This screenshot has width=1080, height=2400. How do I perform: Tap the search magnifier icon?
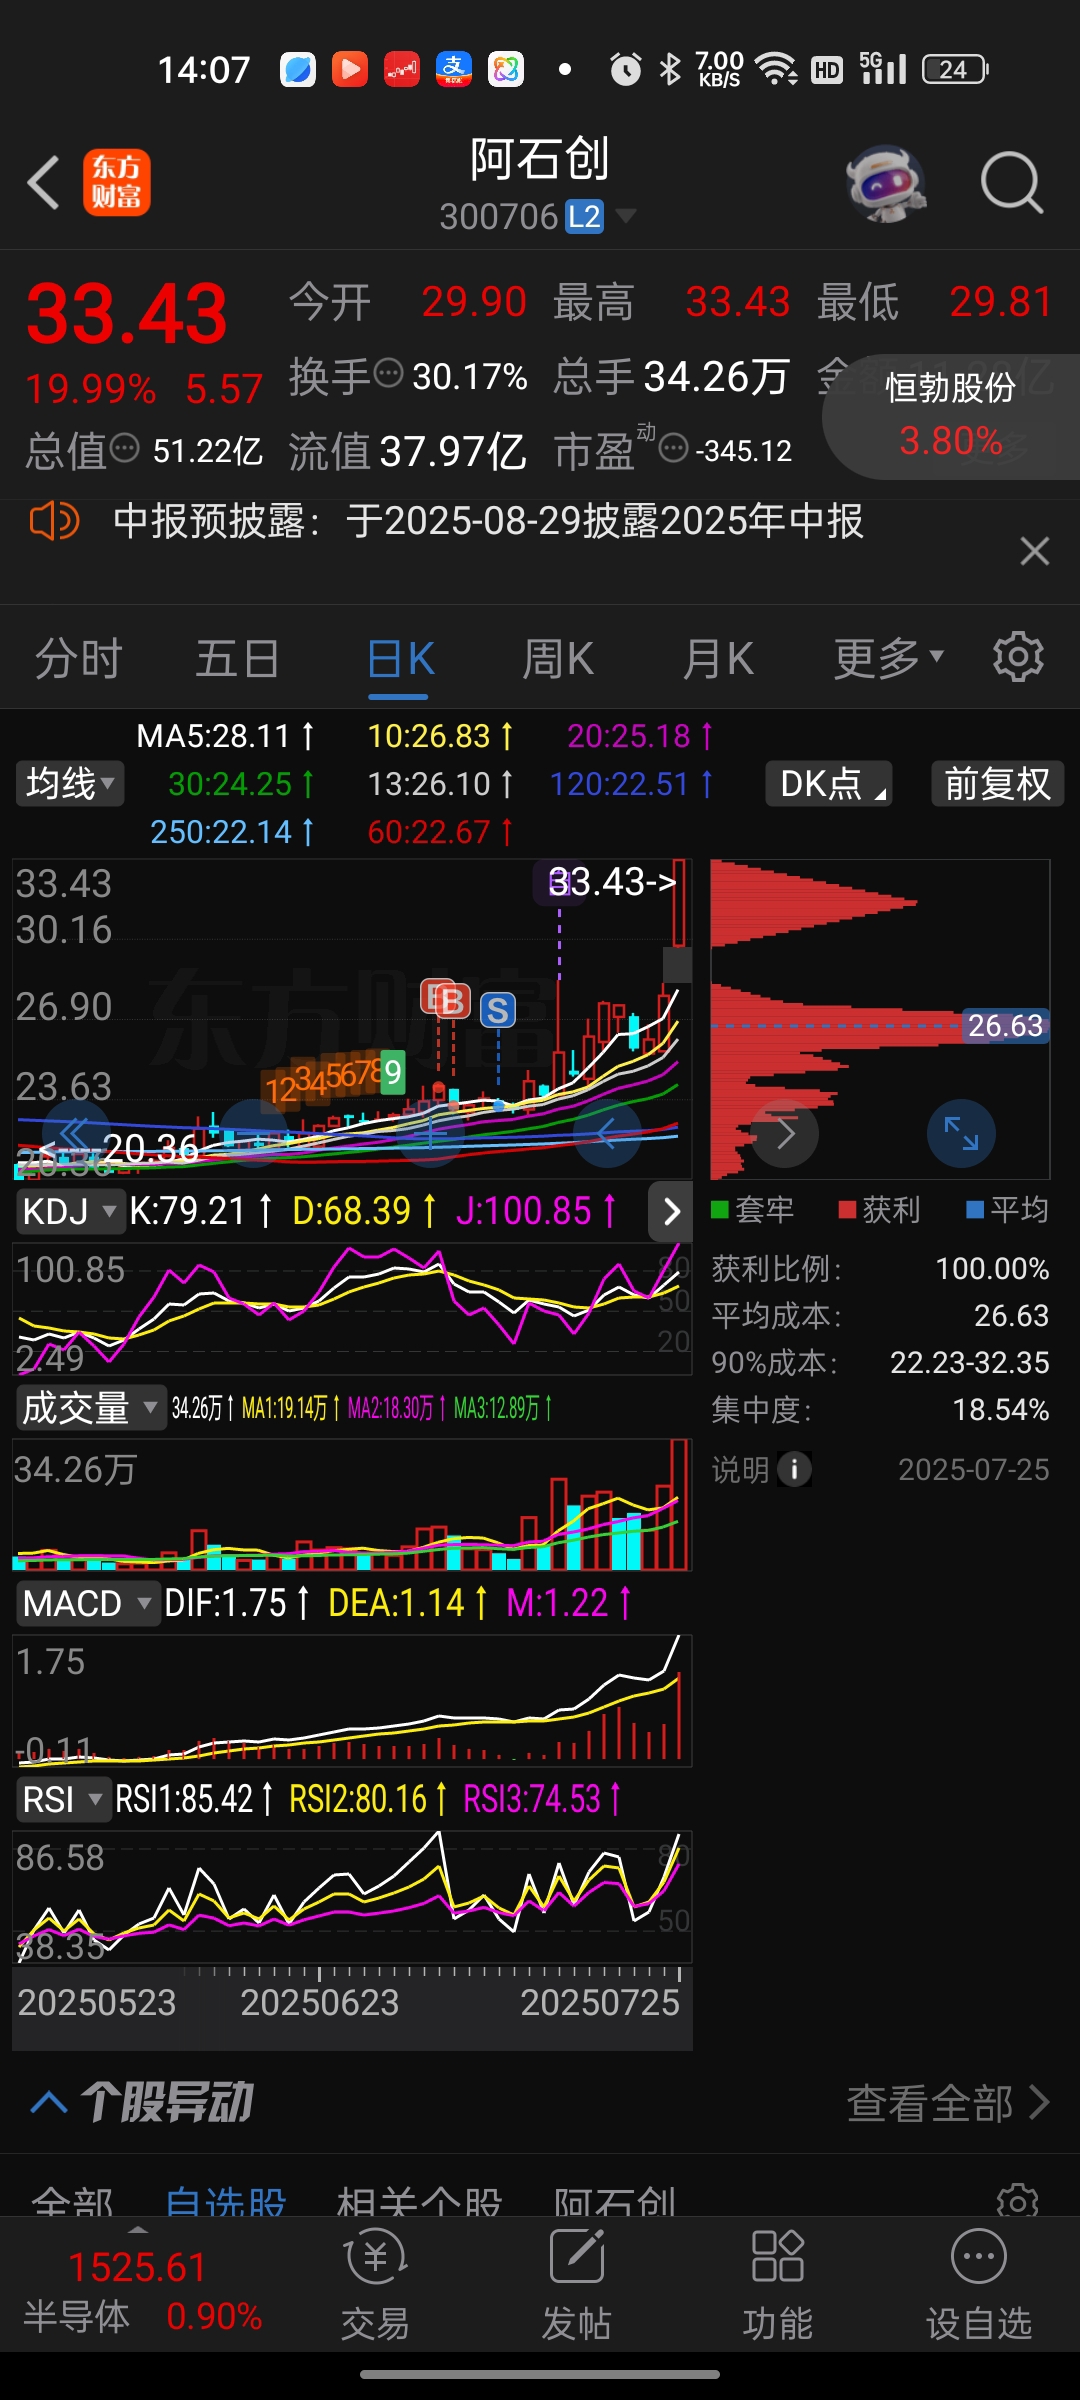[1012, 183]
